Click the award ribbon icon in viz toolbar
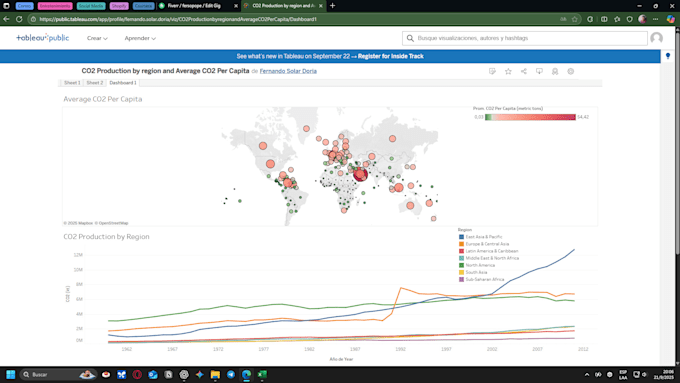This screenshot has height=383, width=680. [555, 71]
